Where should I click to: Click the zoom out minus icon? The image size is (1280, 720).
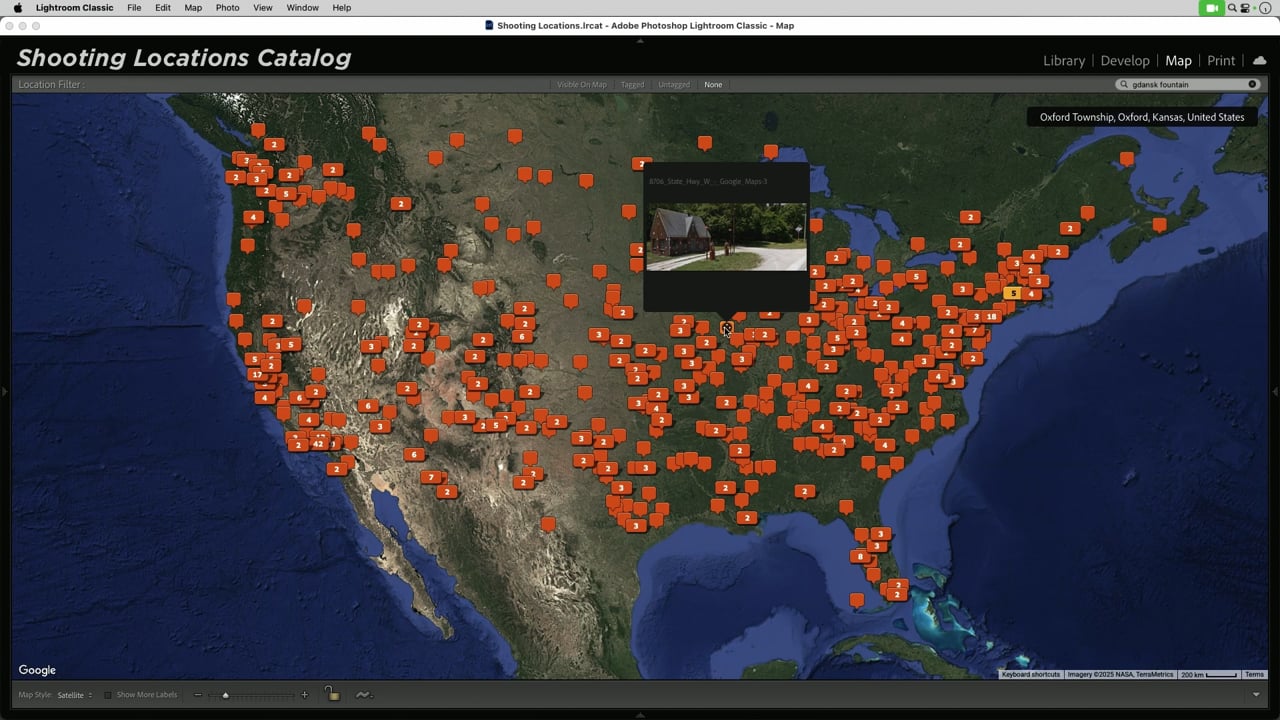click(198, 695)
